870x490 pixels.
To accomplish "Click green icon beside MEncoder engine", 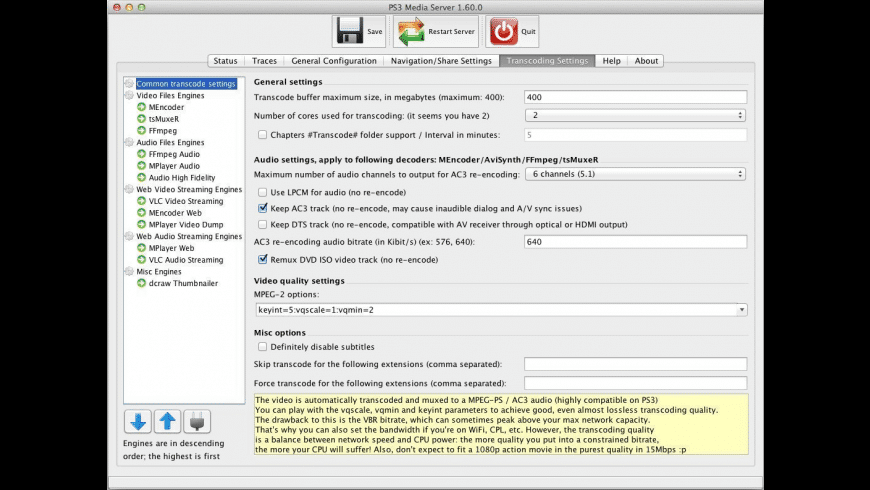I will [141, 107].
